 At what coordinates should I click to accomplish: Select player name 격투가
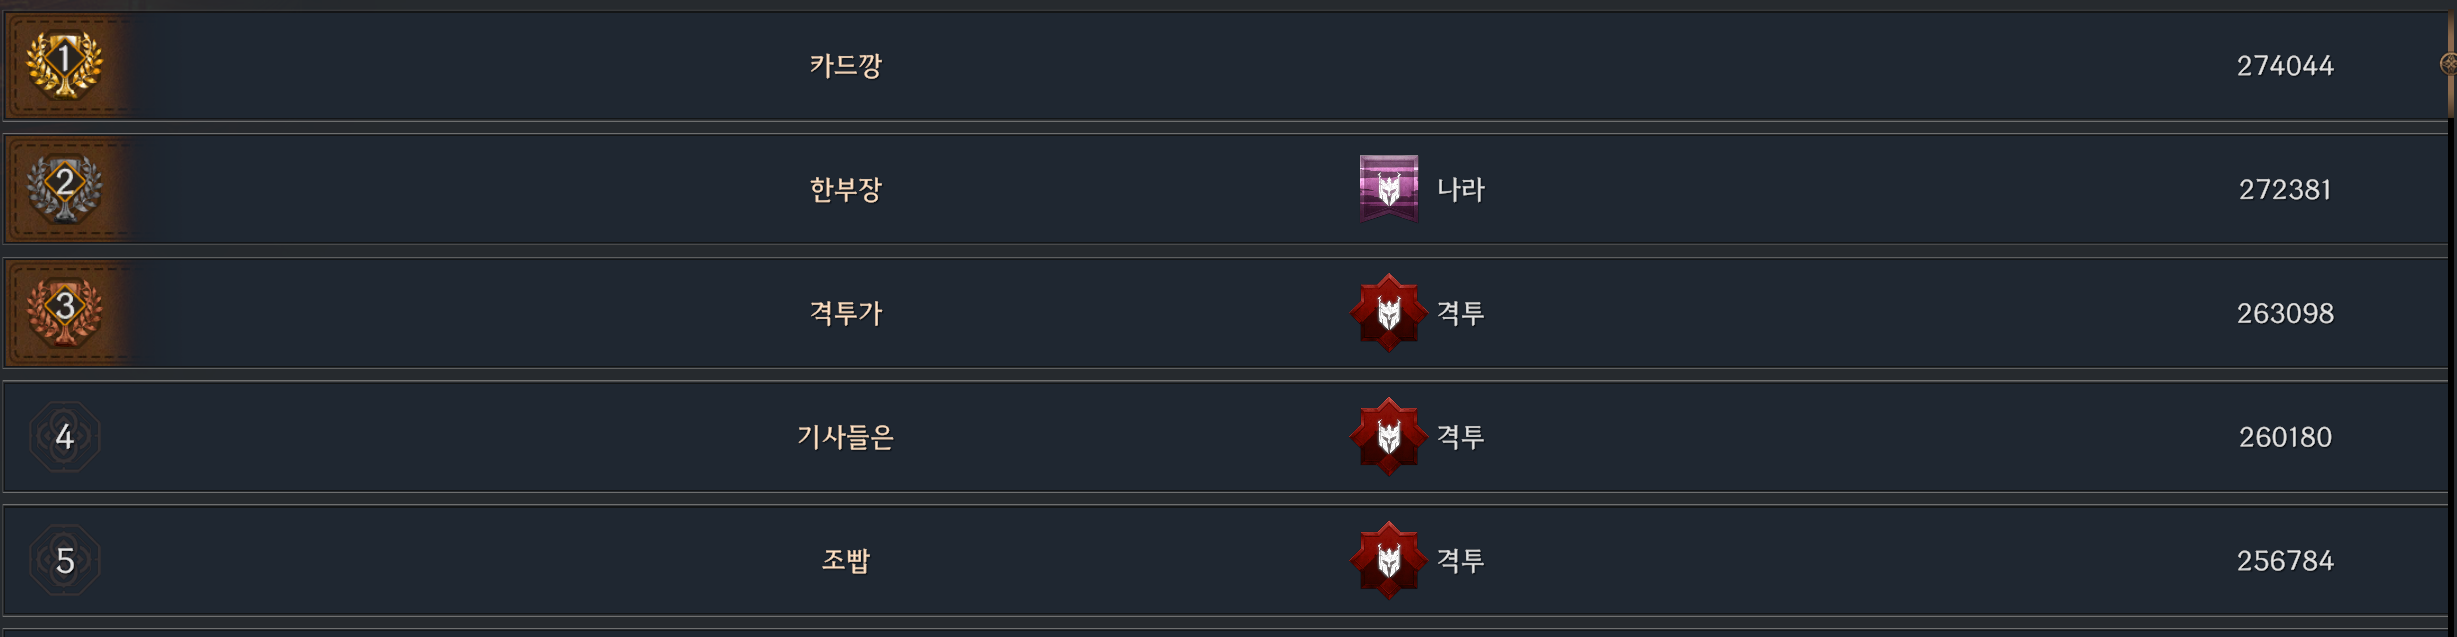pos(845,313)
